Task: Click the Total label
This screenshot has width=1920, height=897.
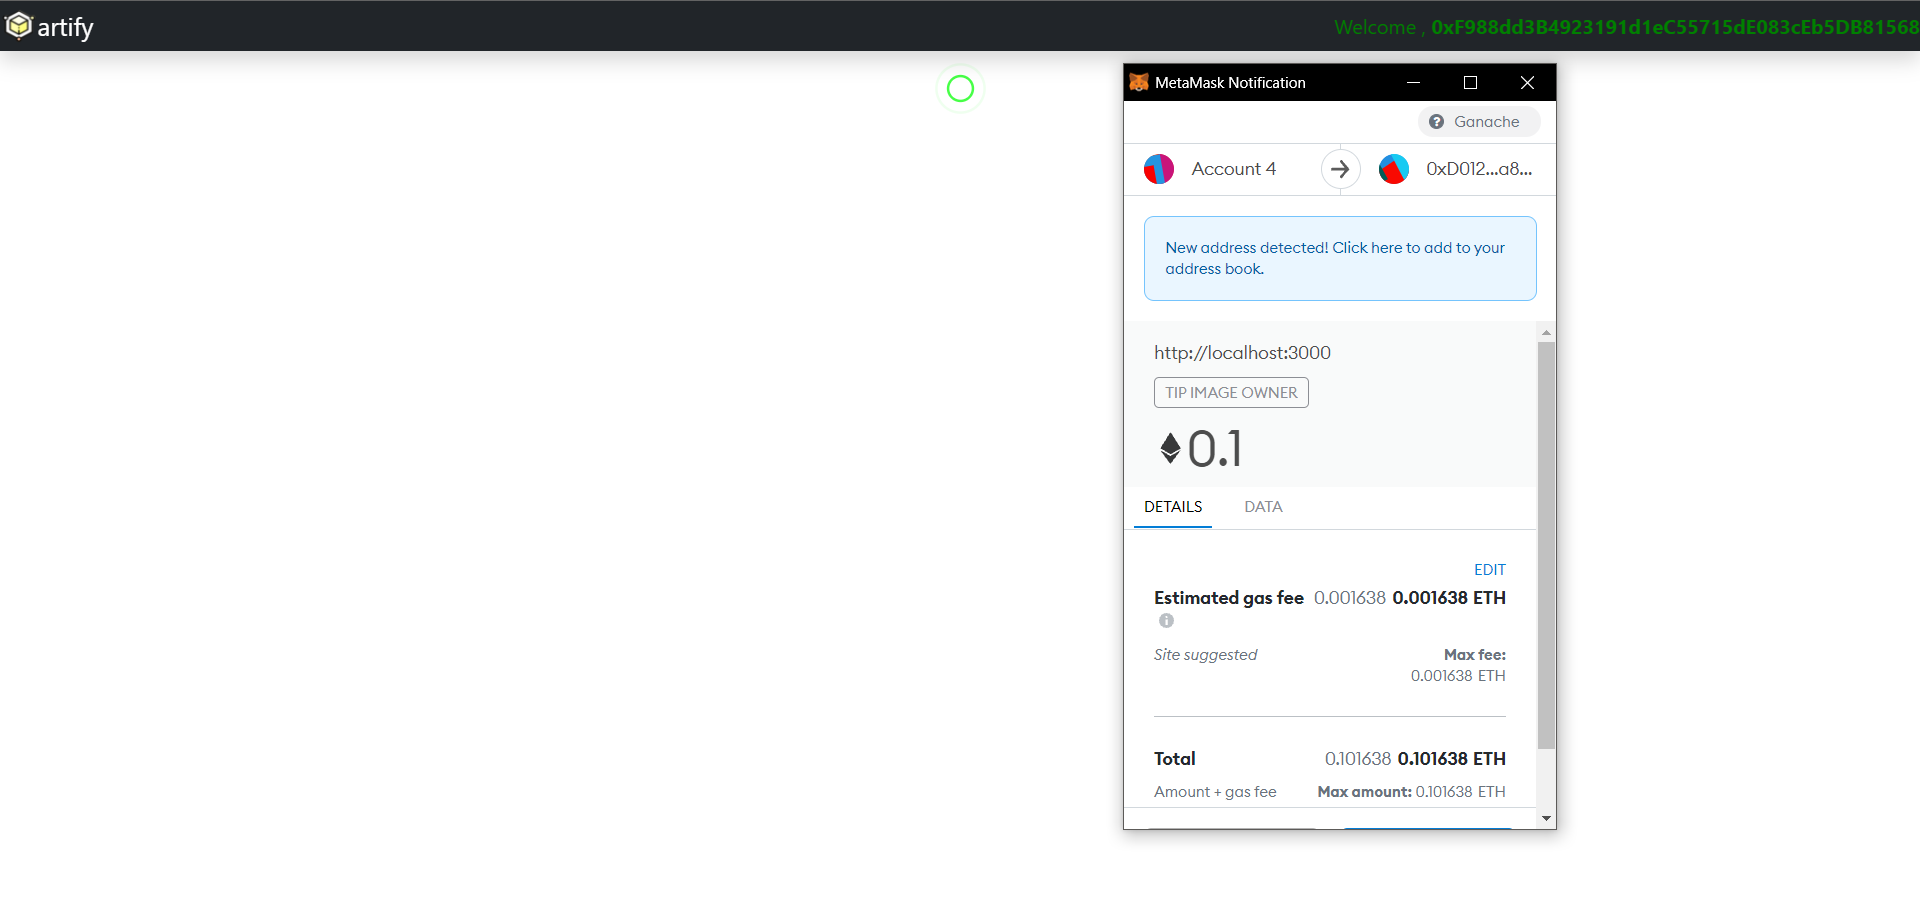Action: pos(1175,759)
